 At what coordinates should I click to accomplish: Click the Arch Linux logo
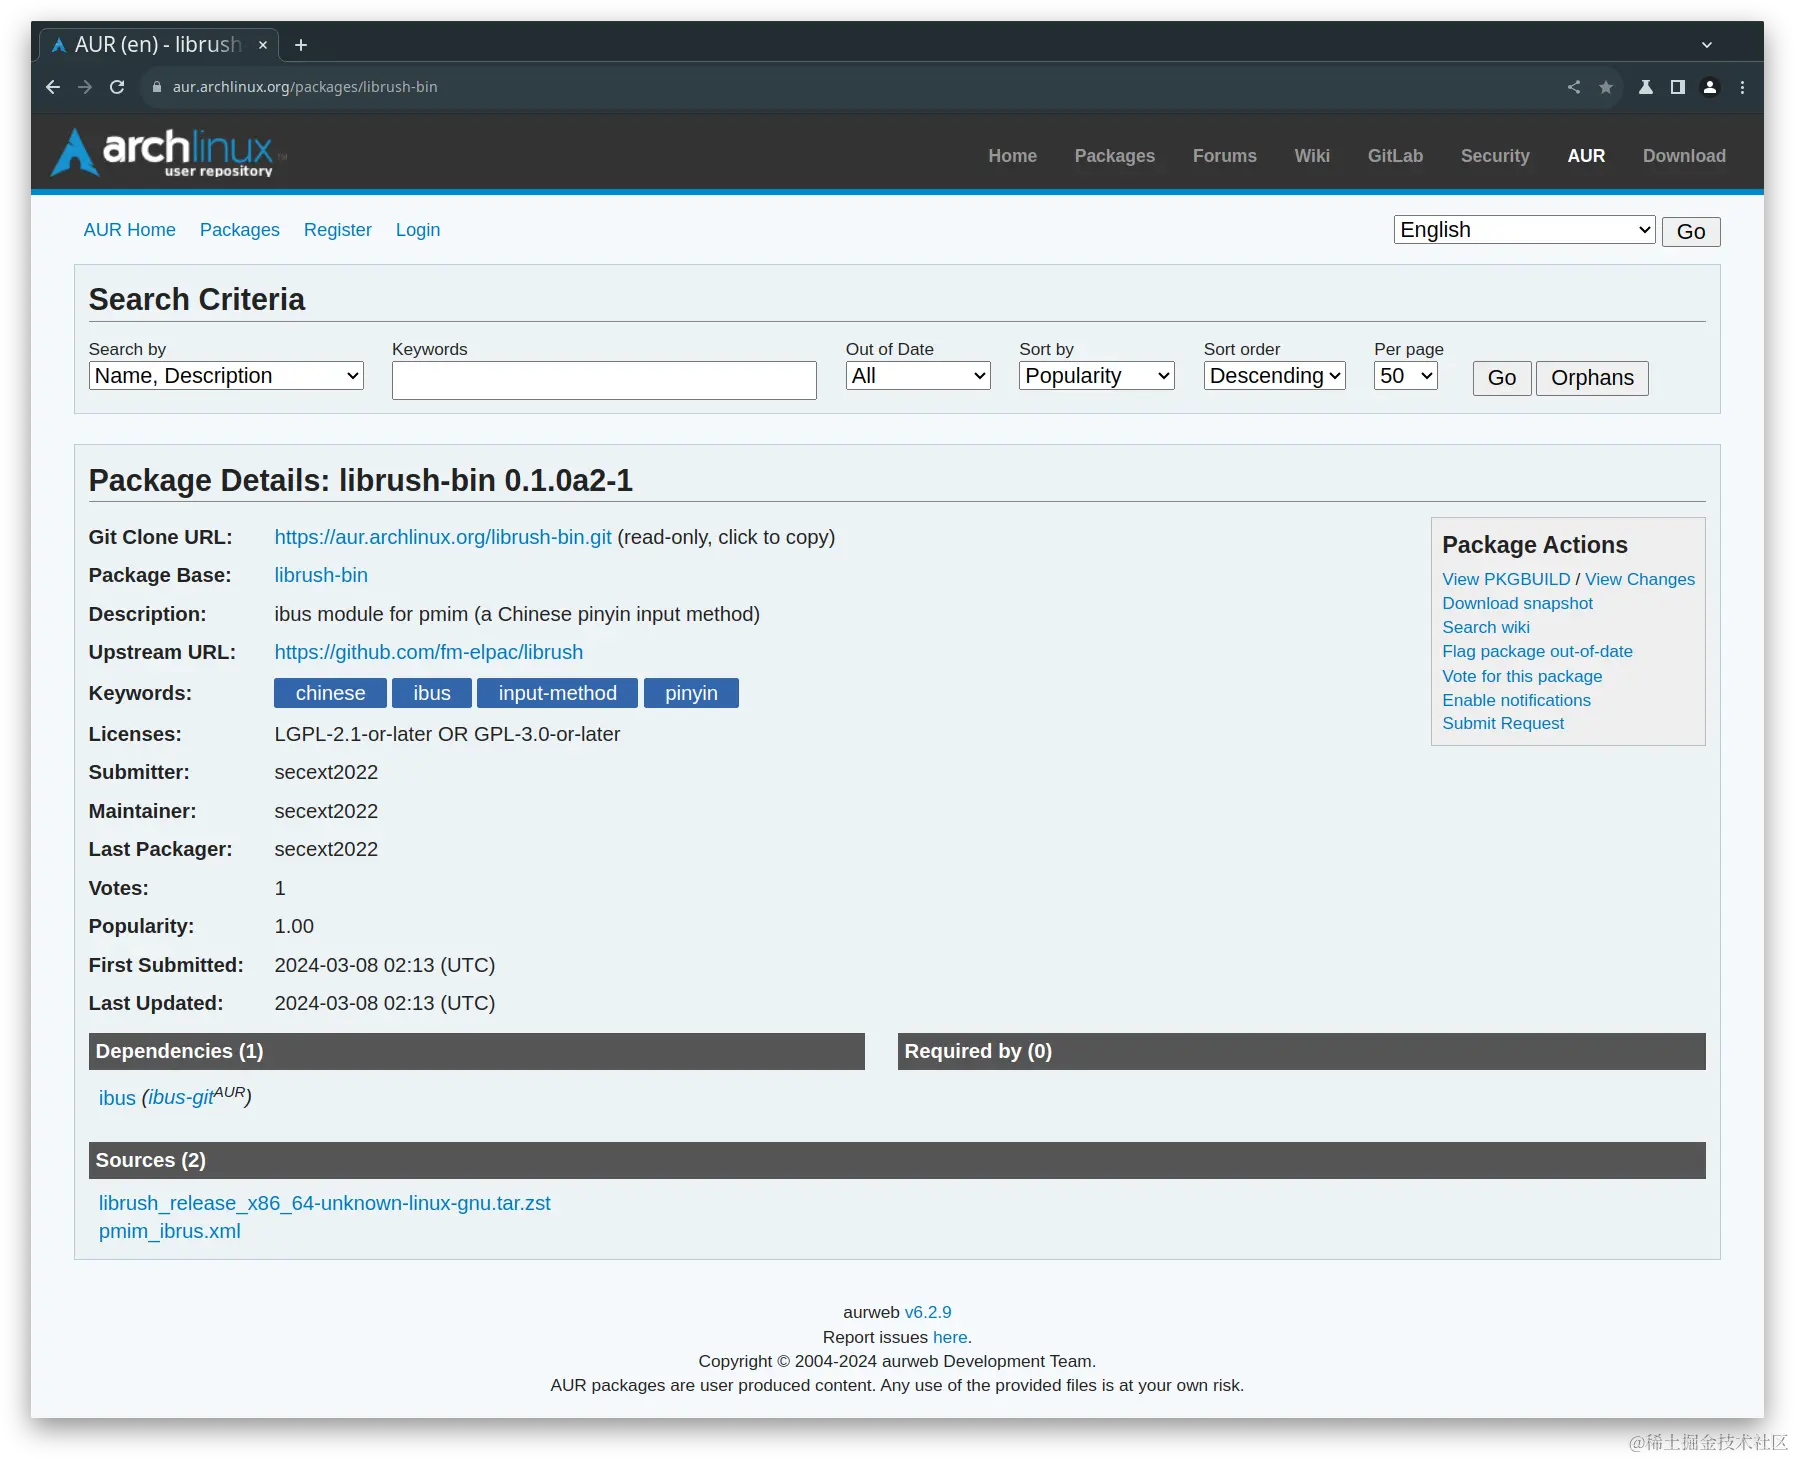(168, 153)
